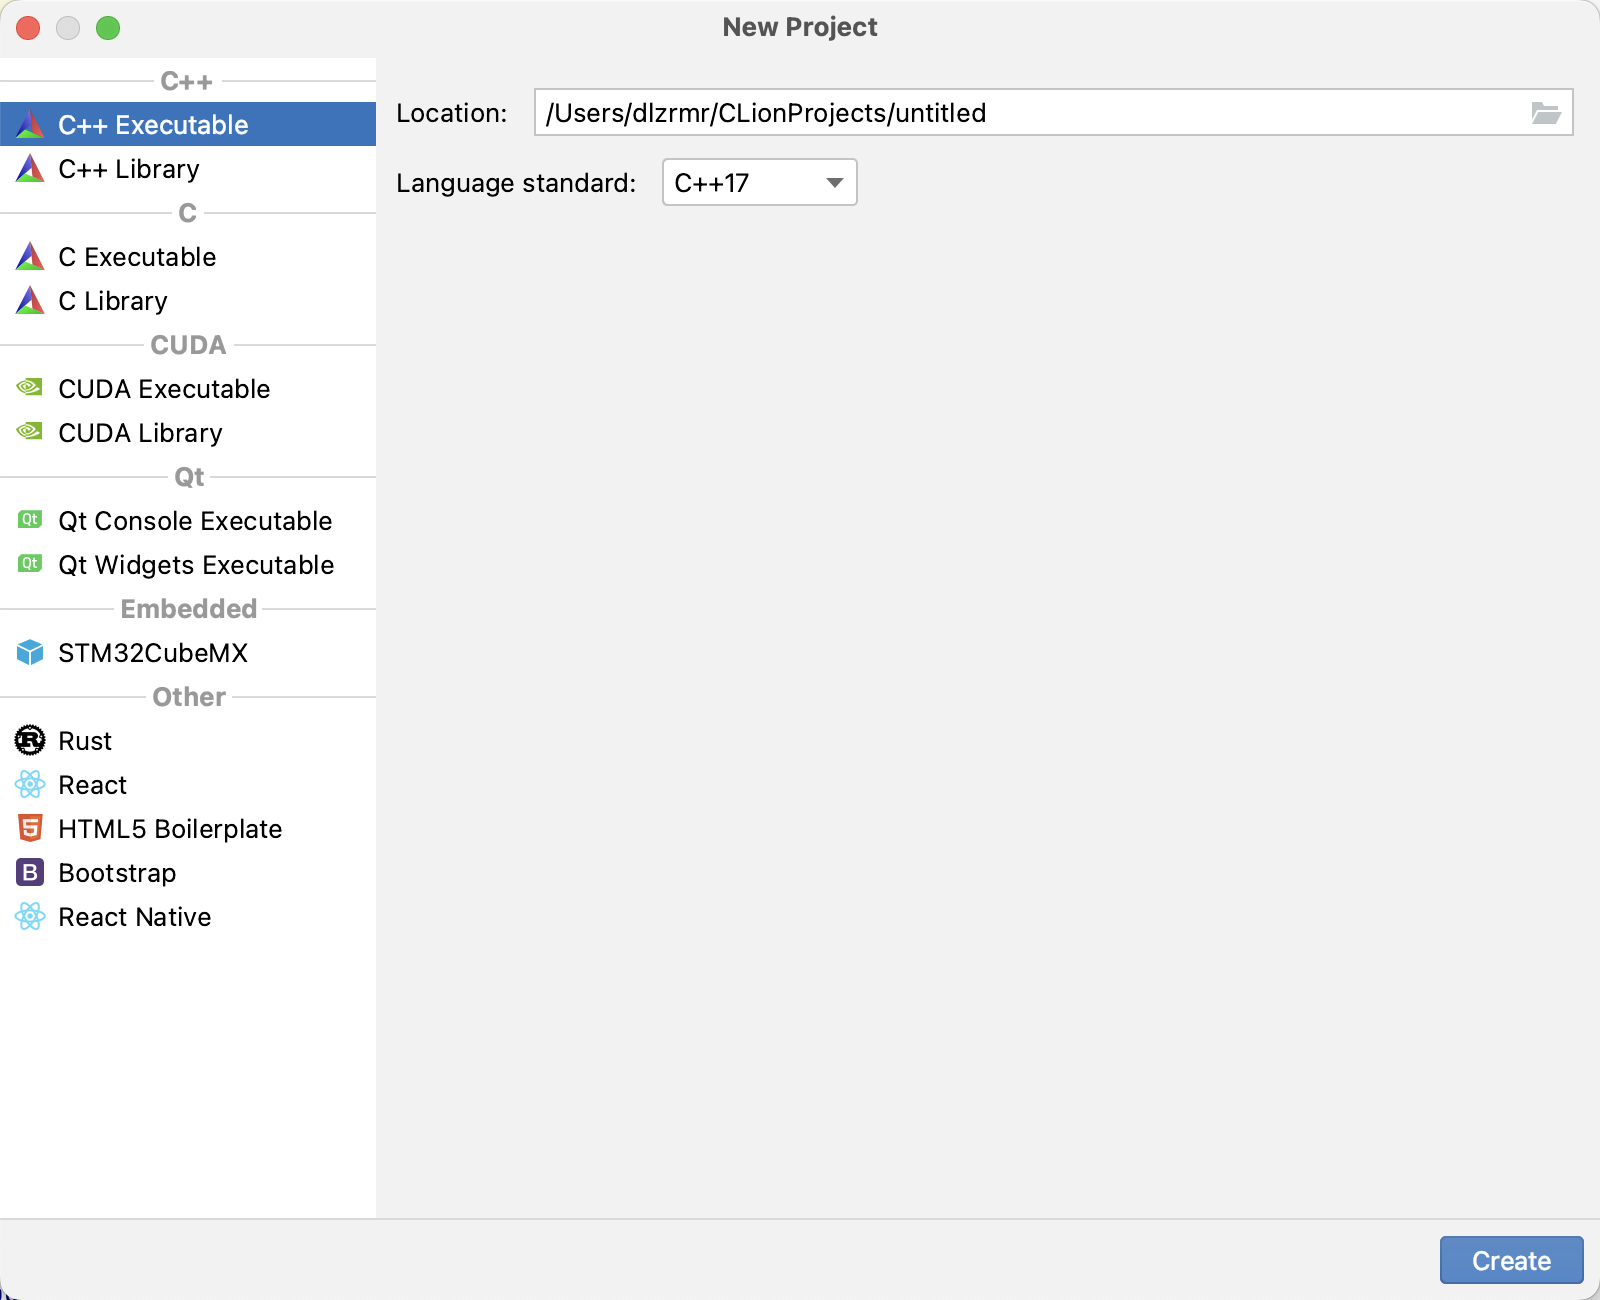The image size is (1600, 1300).
Task: Choose React project type
Action: pos(188,785)
